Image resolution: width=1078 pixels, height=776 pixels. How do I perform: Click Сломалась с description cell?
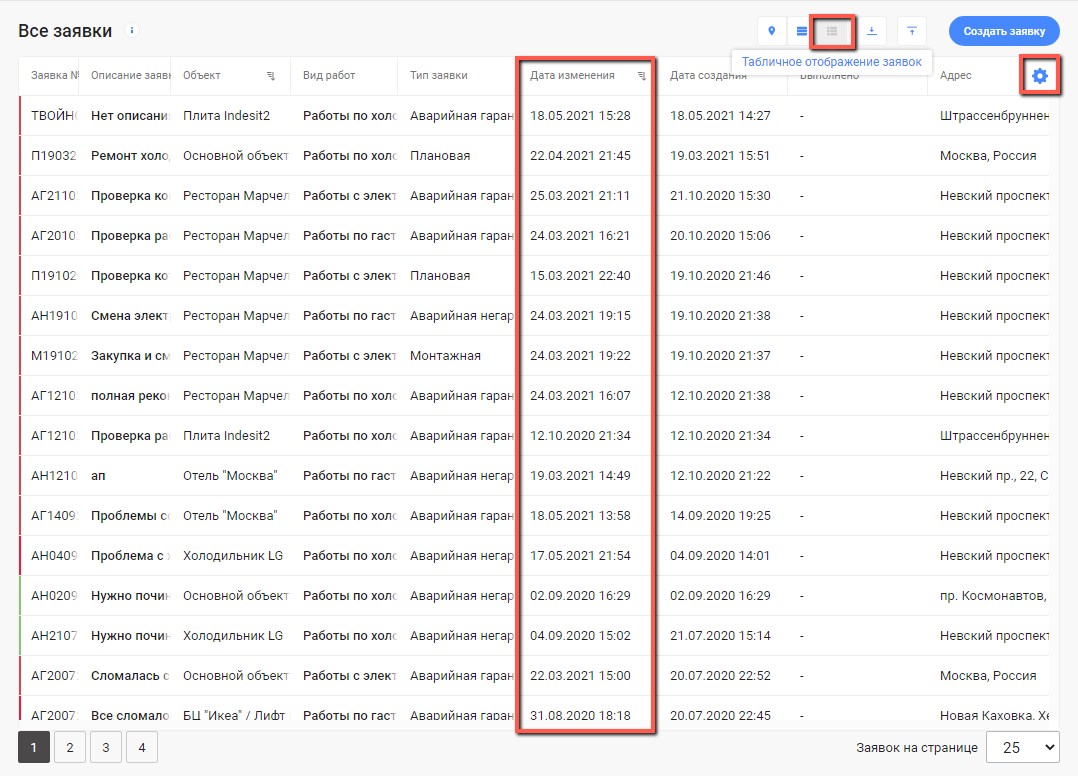tap(130, 676)
